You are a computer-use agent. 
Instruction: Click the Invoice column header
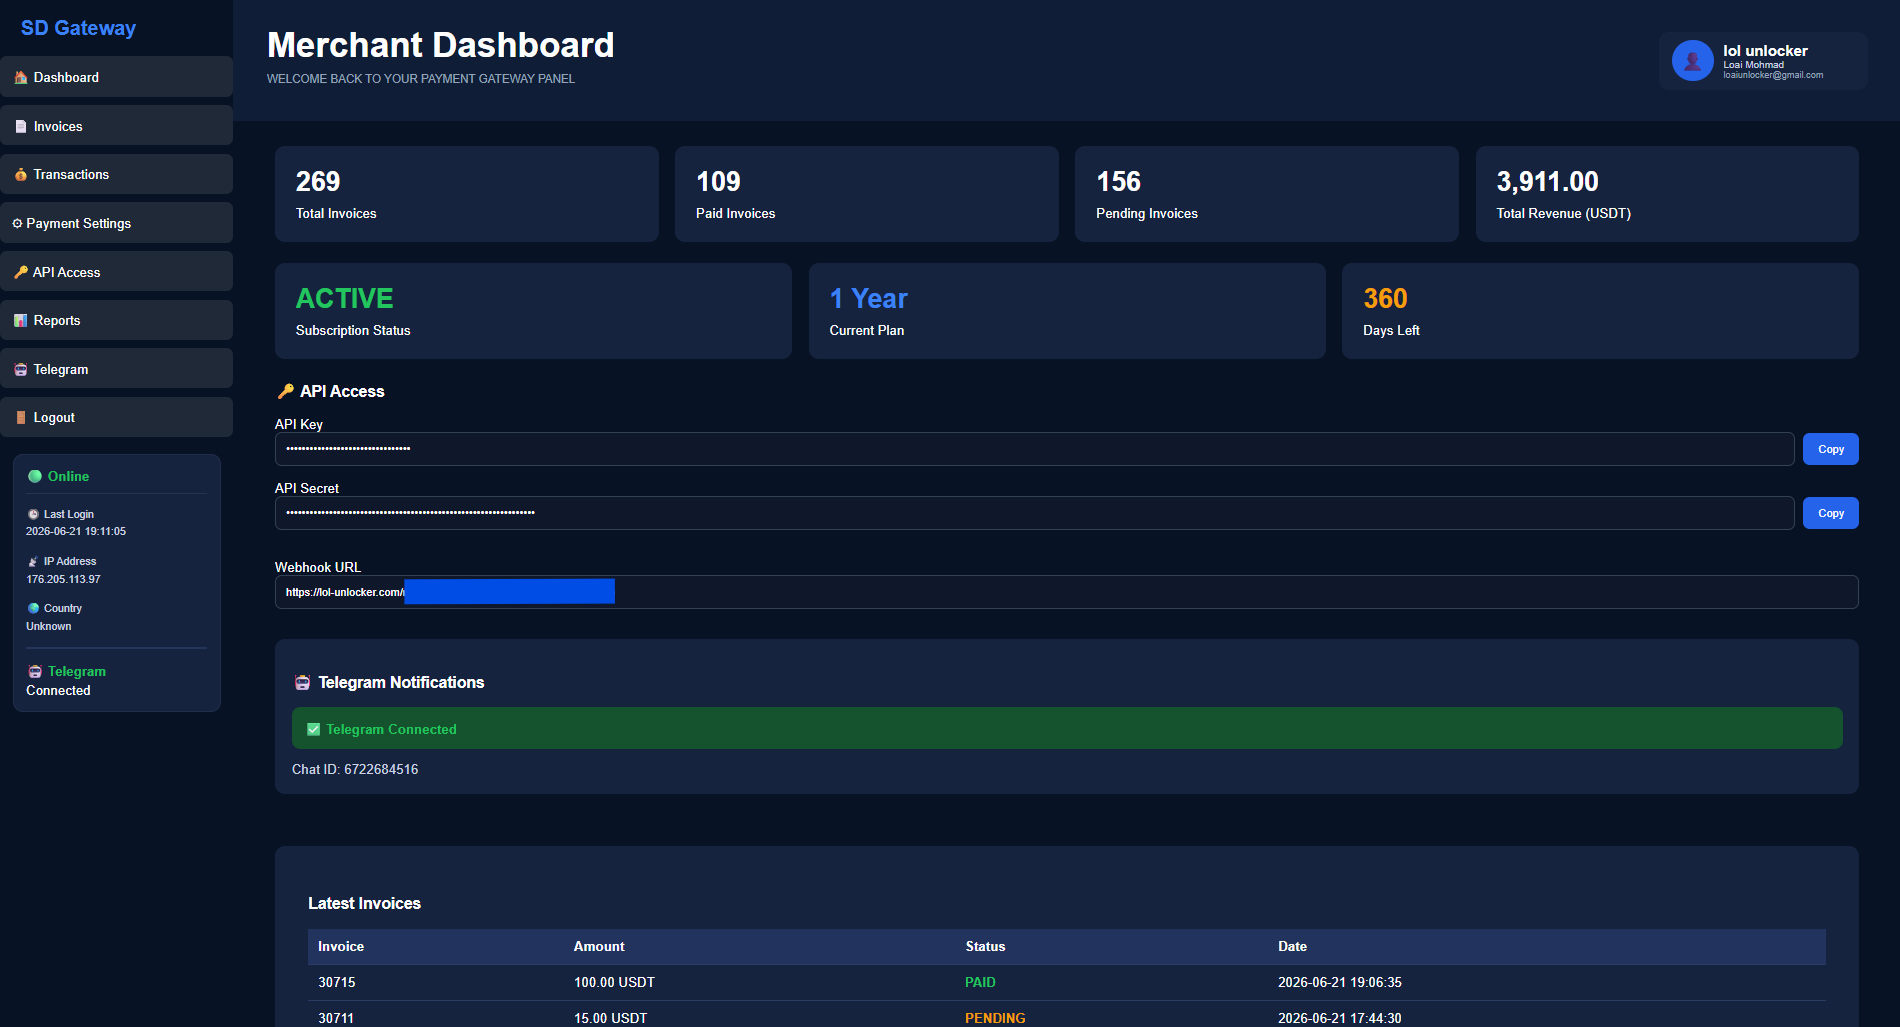click(341, 946)
